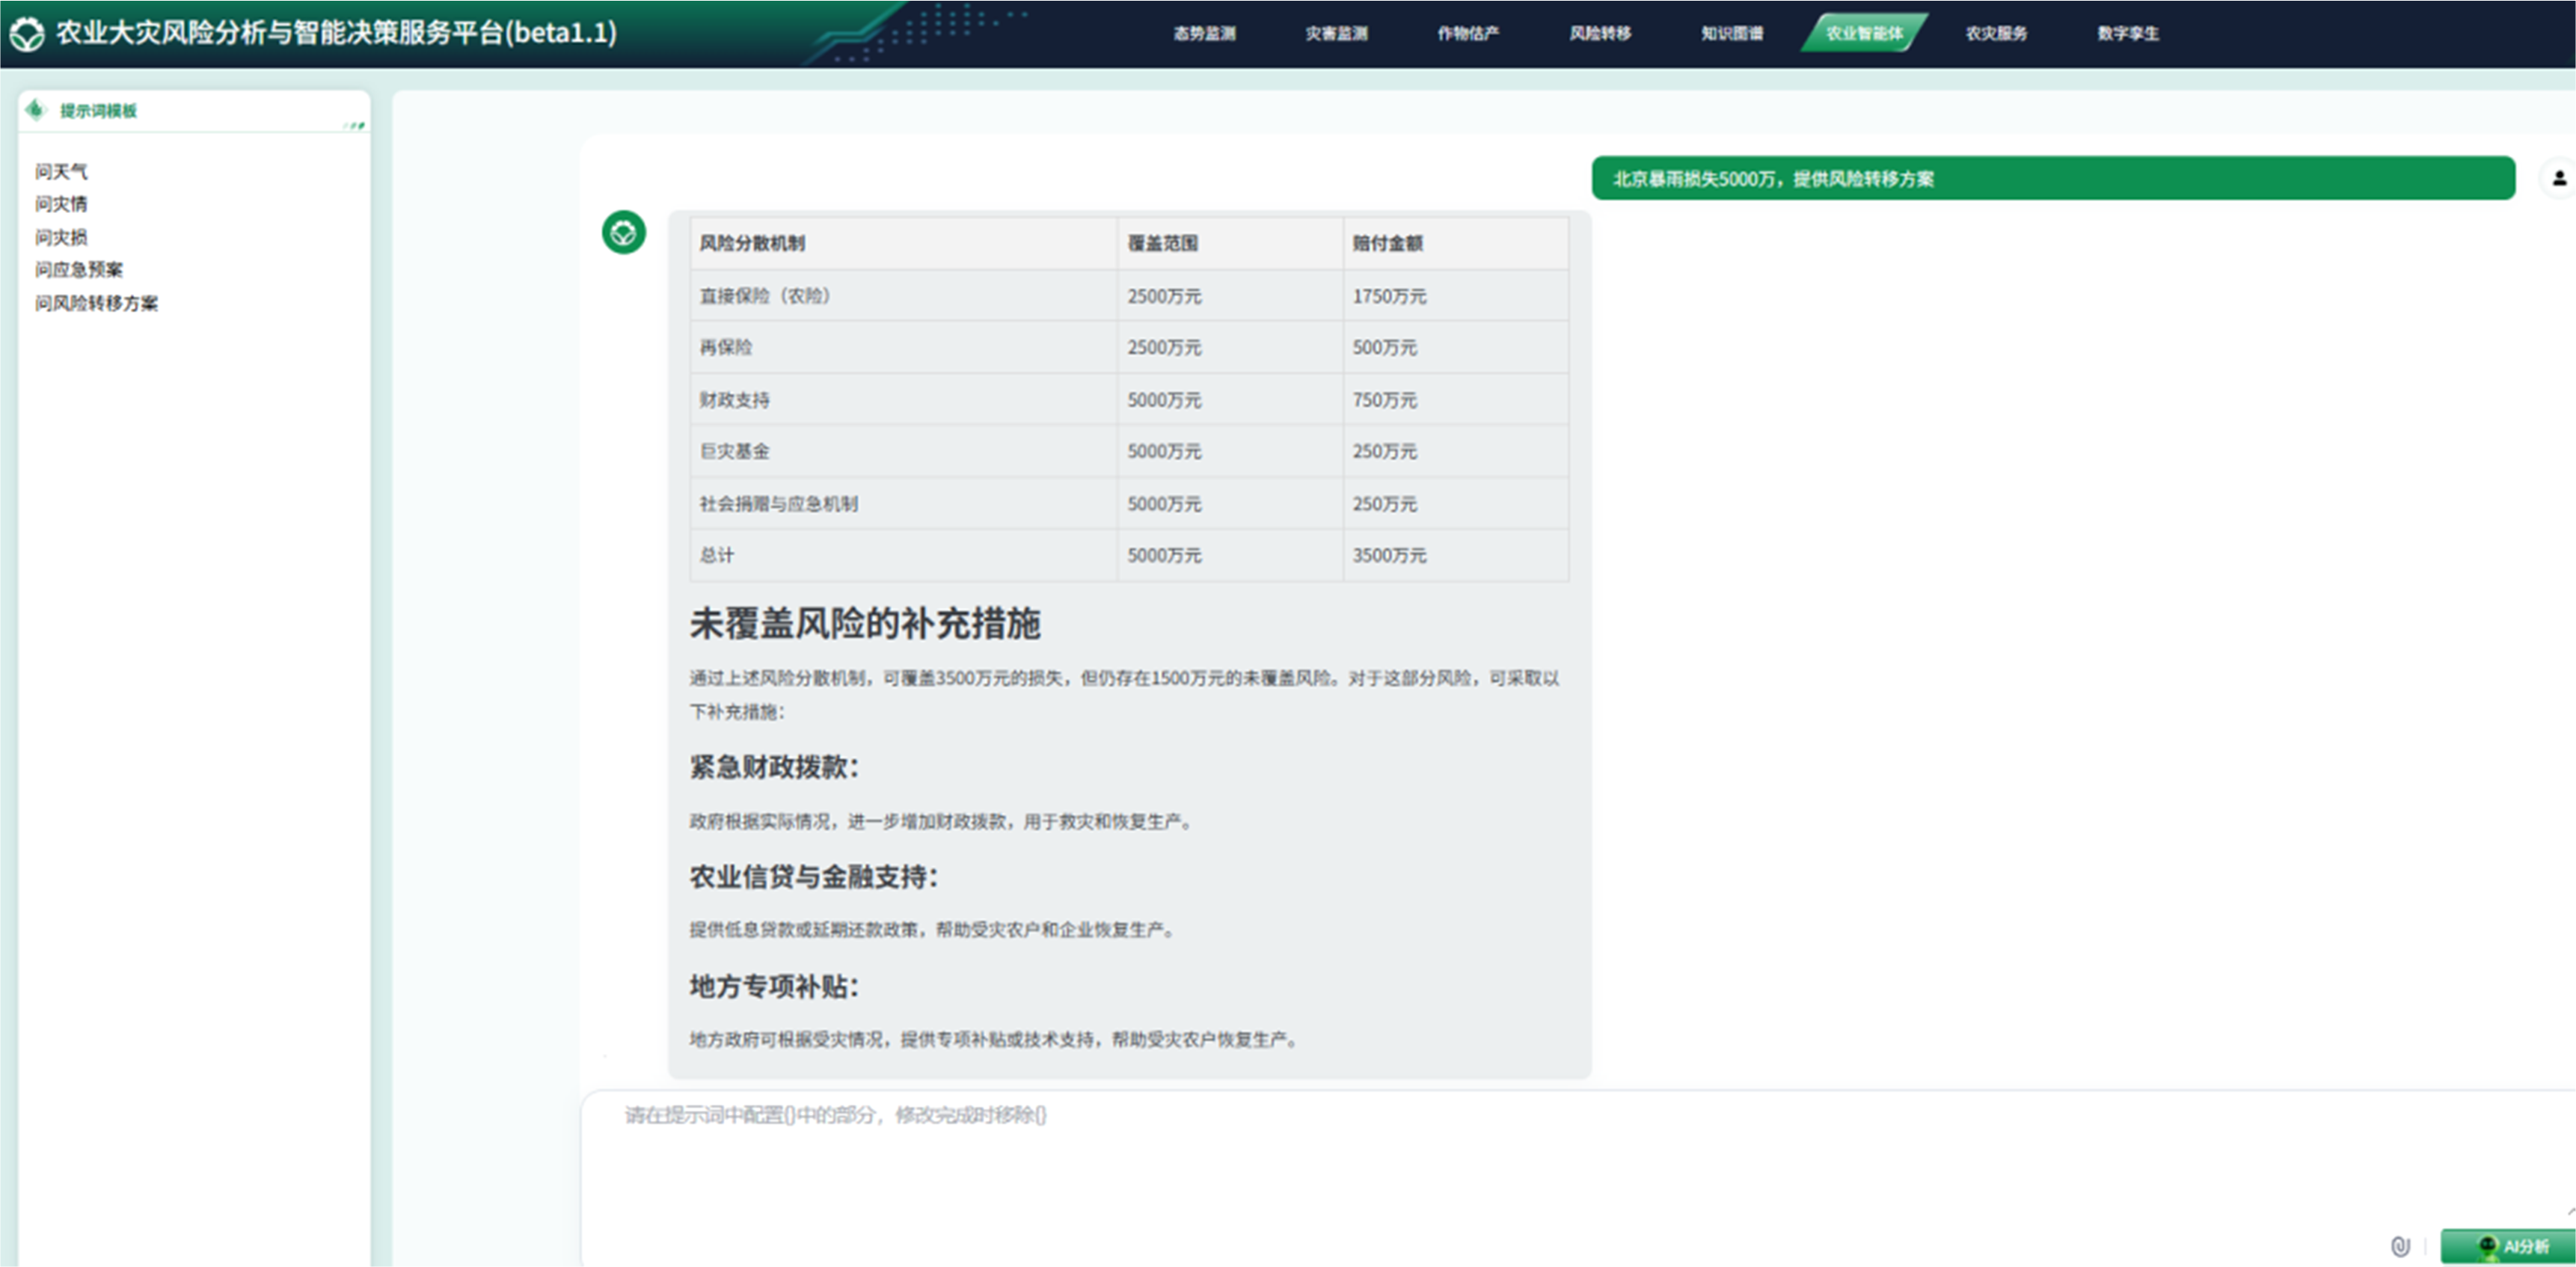Viewport: 2576px width, 1267px height.
Task: Click the green leaf icon on 提示词模板 panel
Action: tap(36, 110)
